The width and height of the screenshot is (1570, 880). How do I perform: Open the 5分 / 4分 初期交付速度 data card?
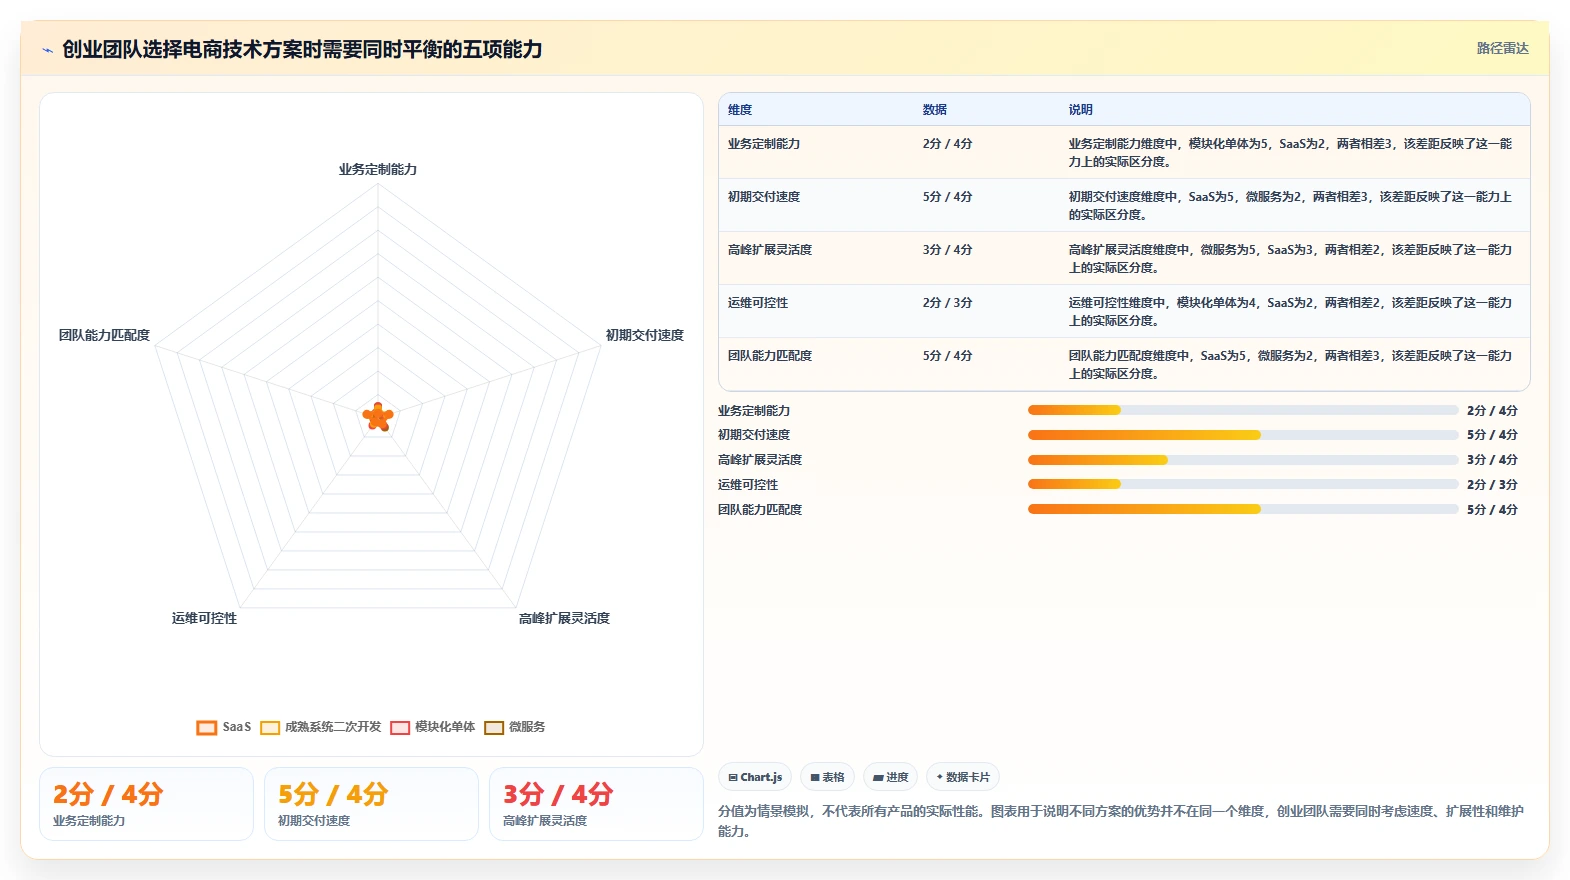pyautogui.click(x=371, y=804)
